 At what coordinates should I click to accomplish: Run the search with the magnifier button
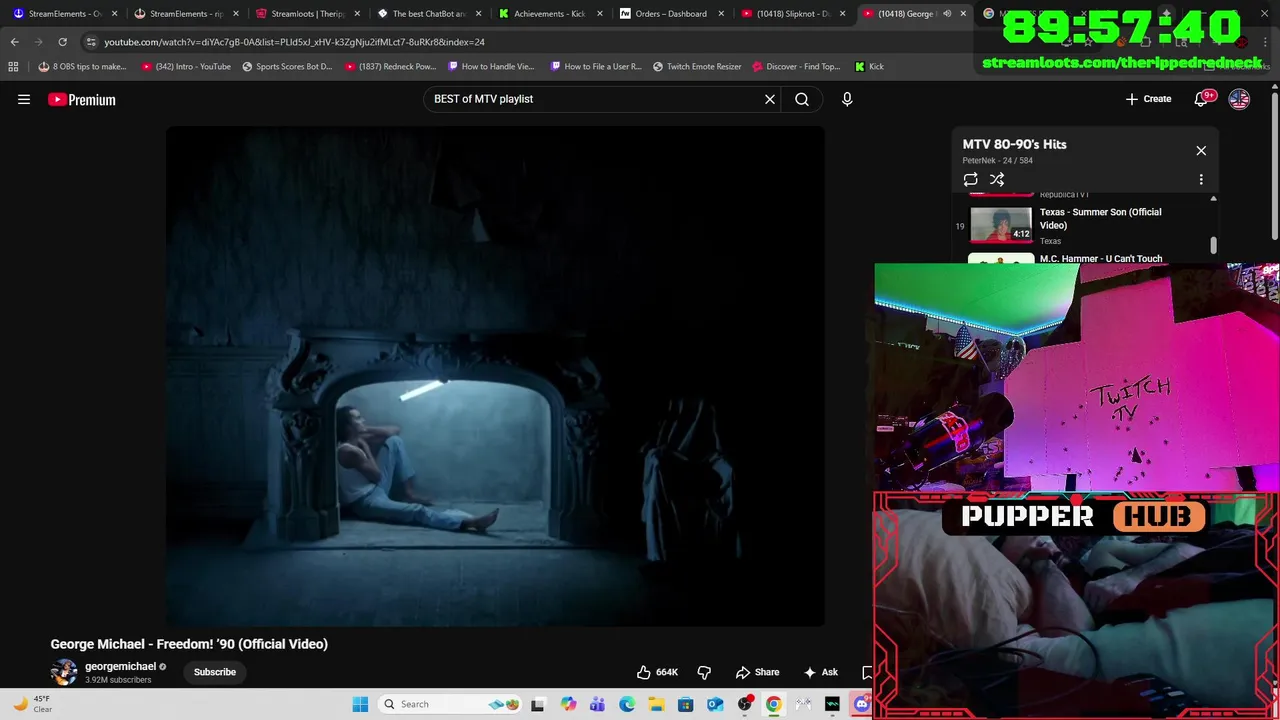(802, 99)
